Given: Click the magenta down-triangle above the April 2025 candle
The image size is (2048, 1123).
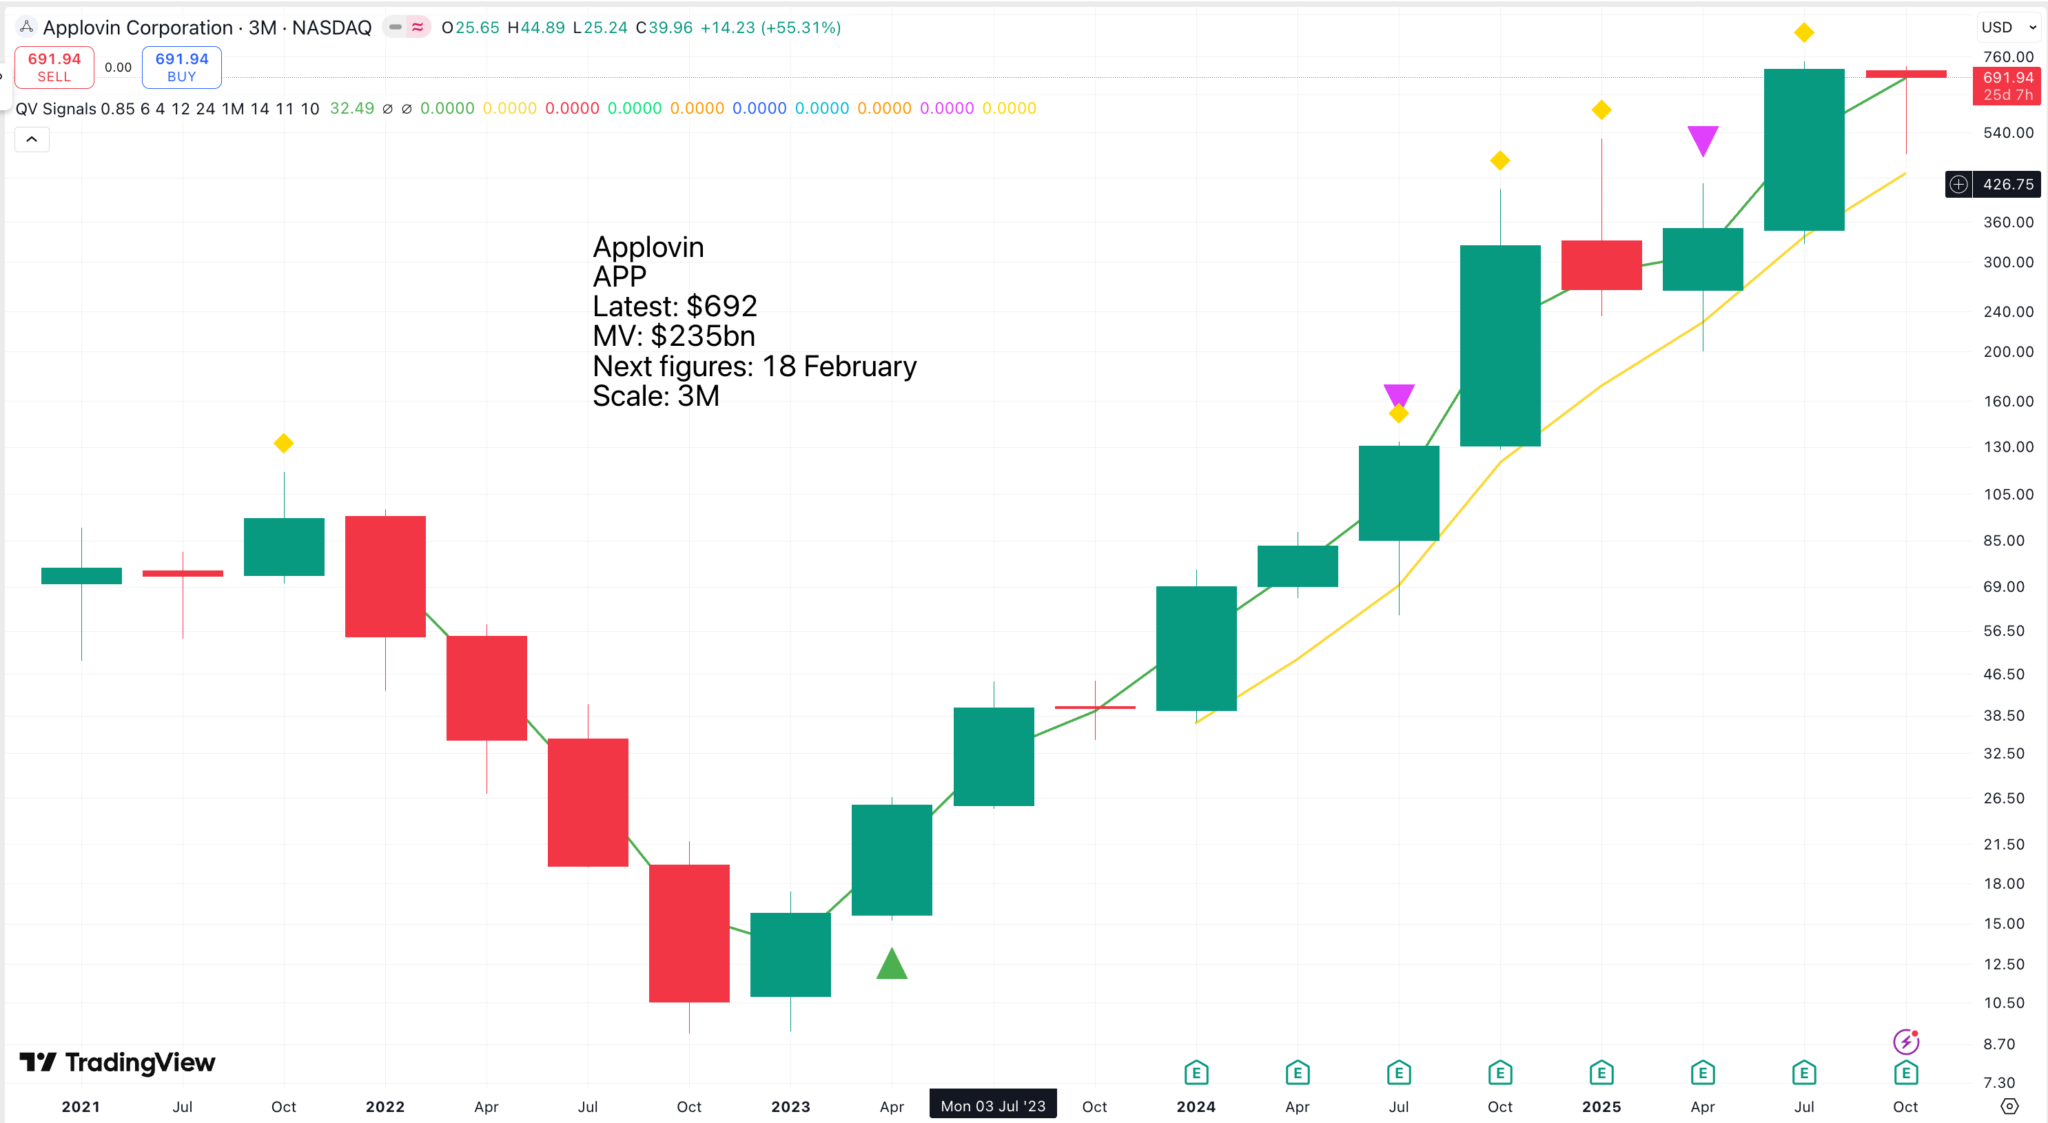Looking at the screenshot, I should (x=1702, y=140).
